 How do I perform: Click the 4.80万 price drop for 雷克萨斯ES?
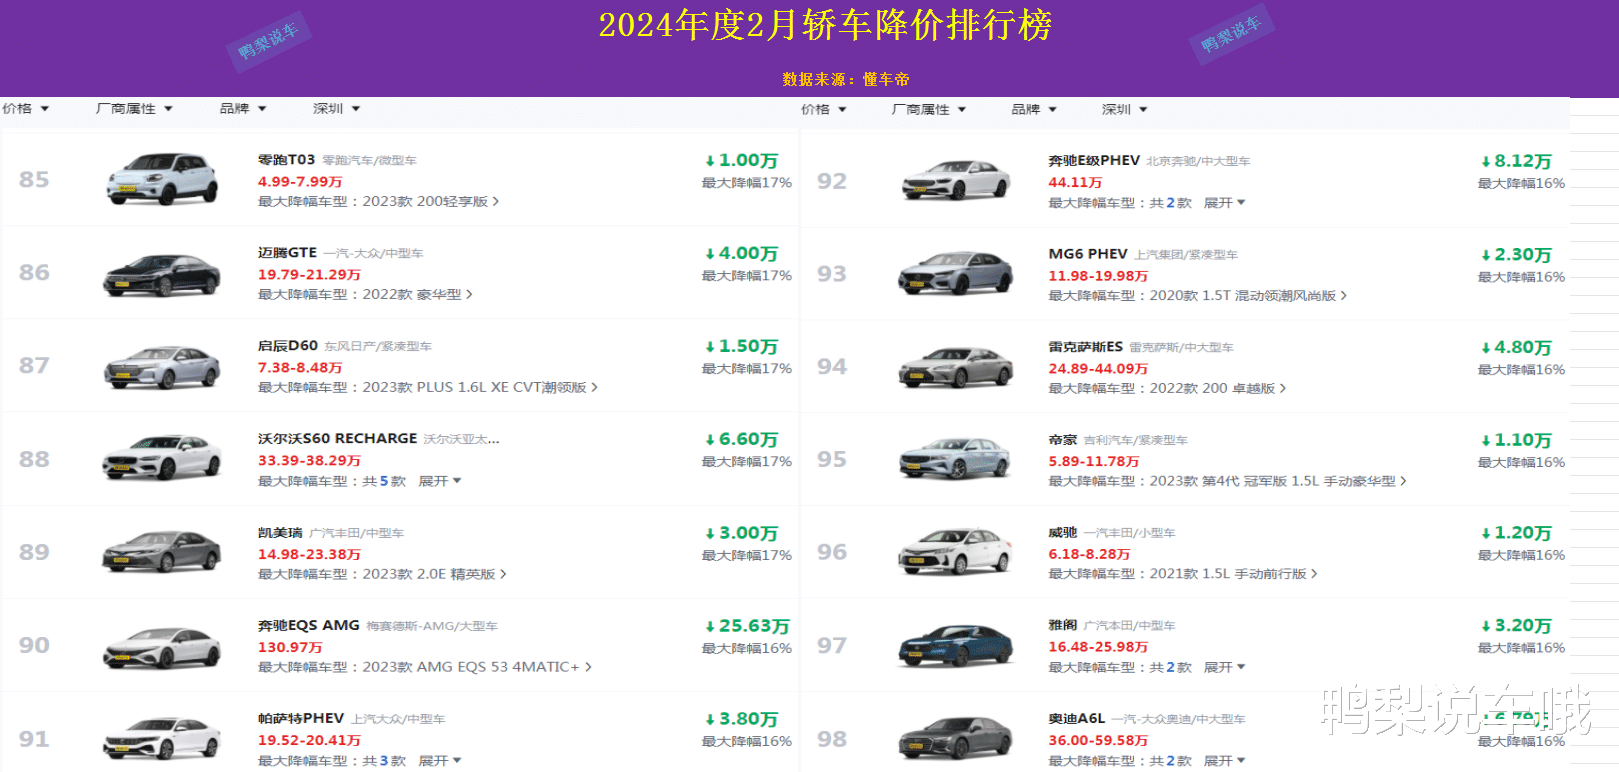coord(1516,348)
